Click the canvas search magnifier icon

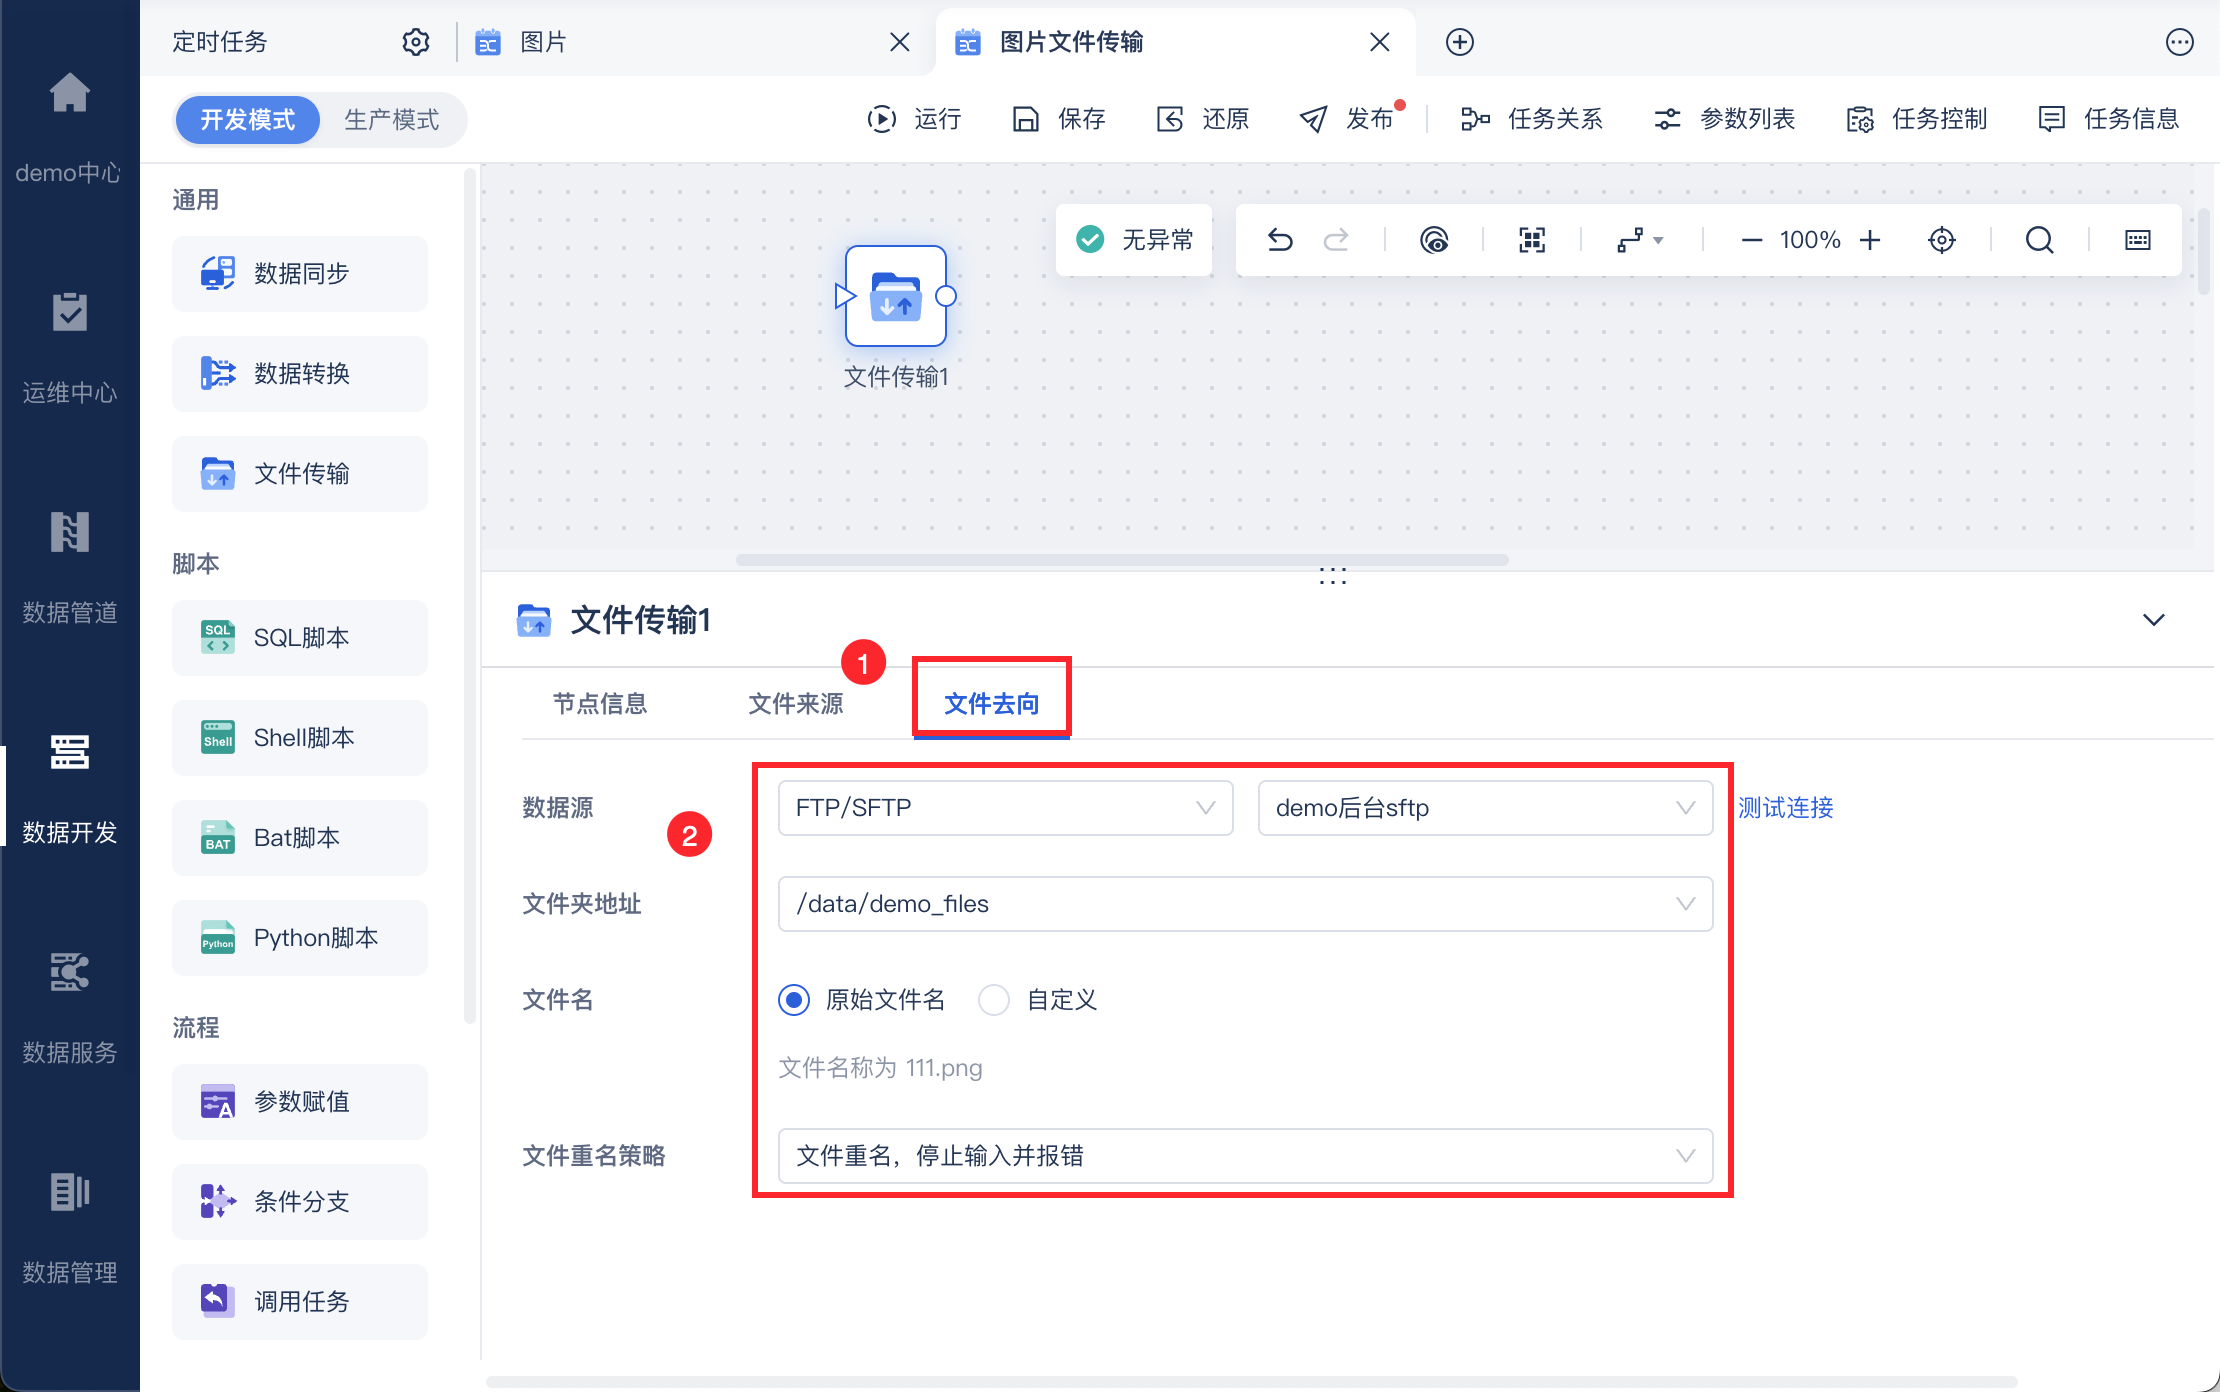pos(2039,240)
